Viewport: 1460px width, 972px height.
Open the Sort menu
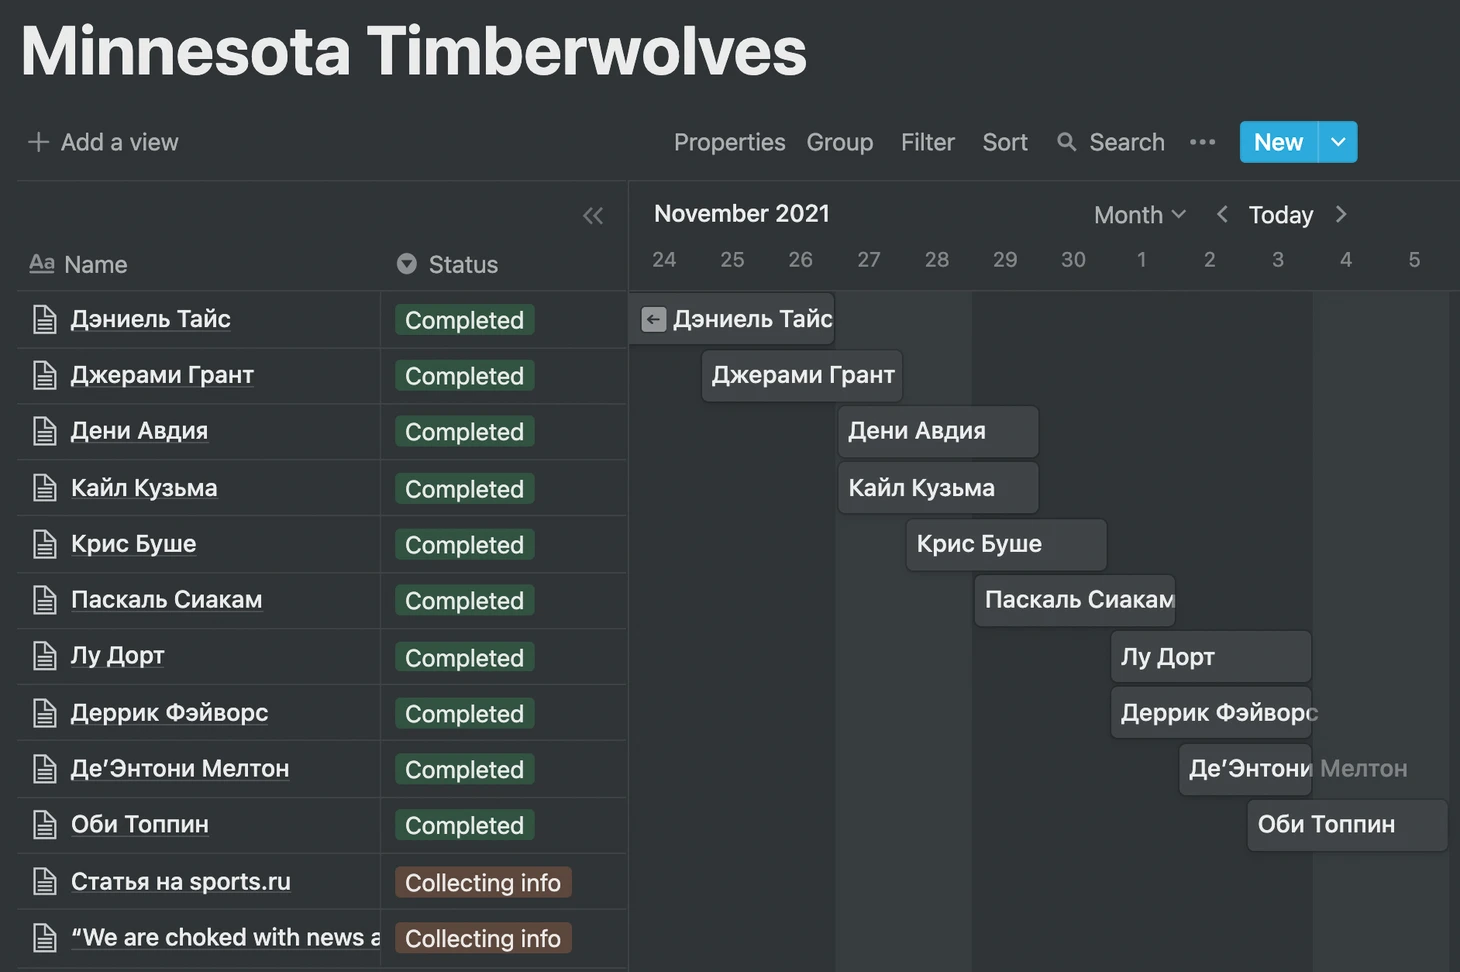[1004, 142]
